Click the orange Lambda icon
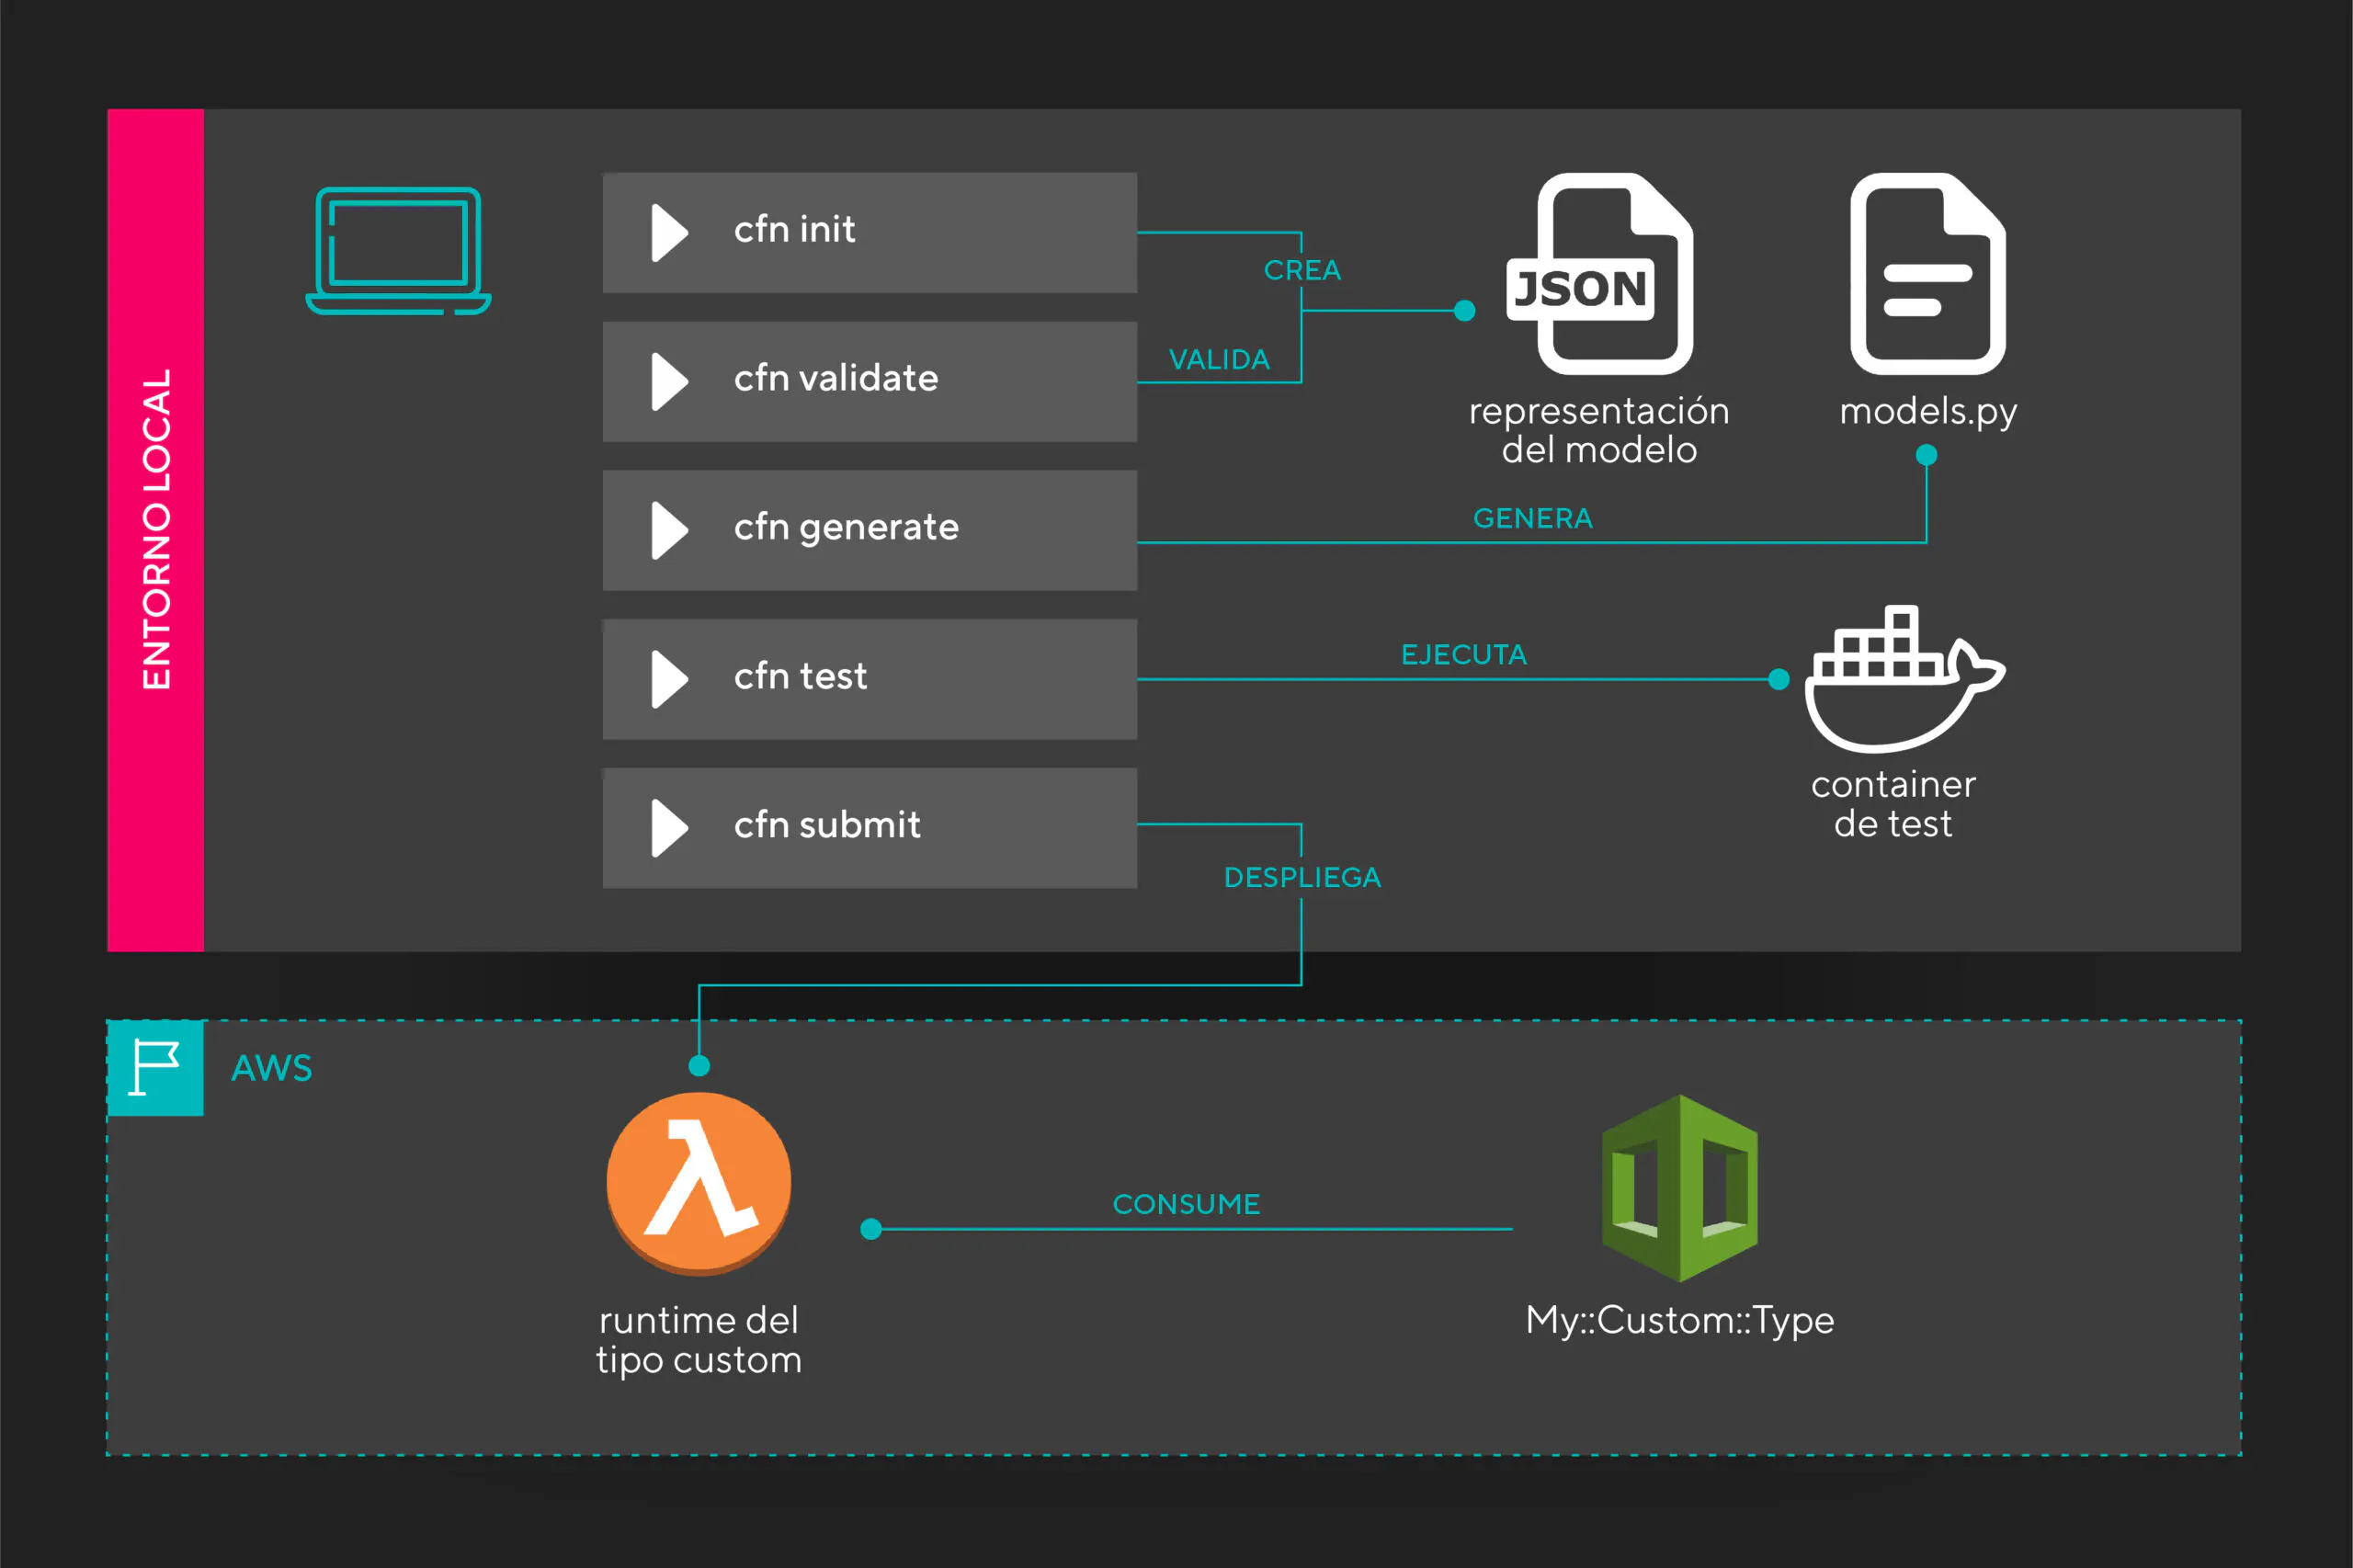The height and width of the screenshot is (1568, 2353). [x=699, y=1183]
